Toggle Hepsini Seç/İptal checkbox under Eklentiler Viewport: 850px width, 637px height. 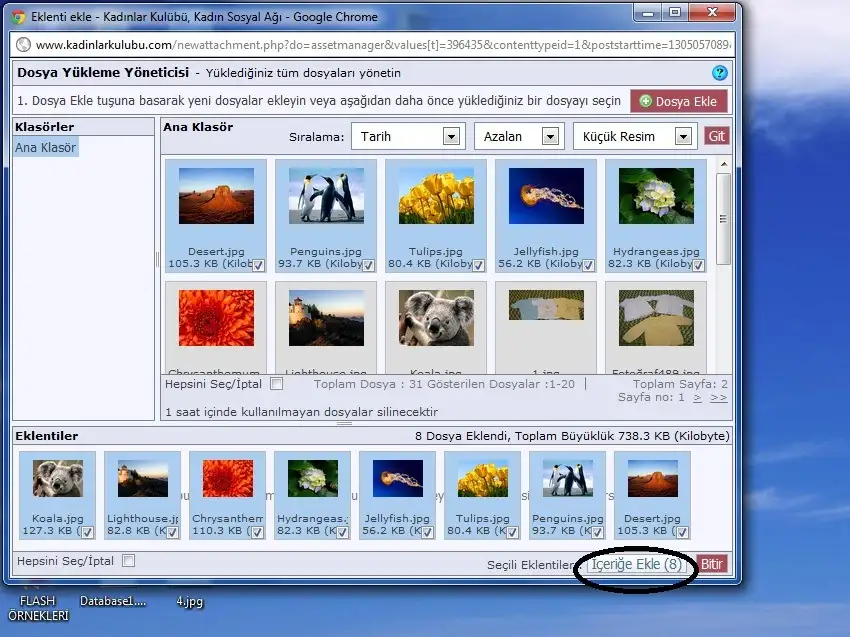pos(128,561)
